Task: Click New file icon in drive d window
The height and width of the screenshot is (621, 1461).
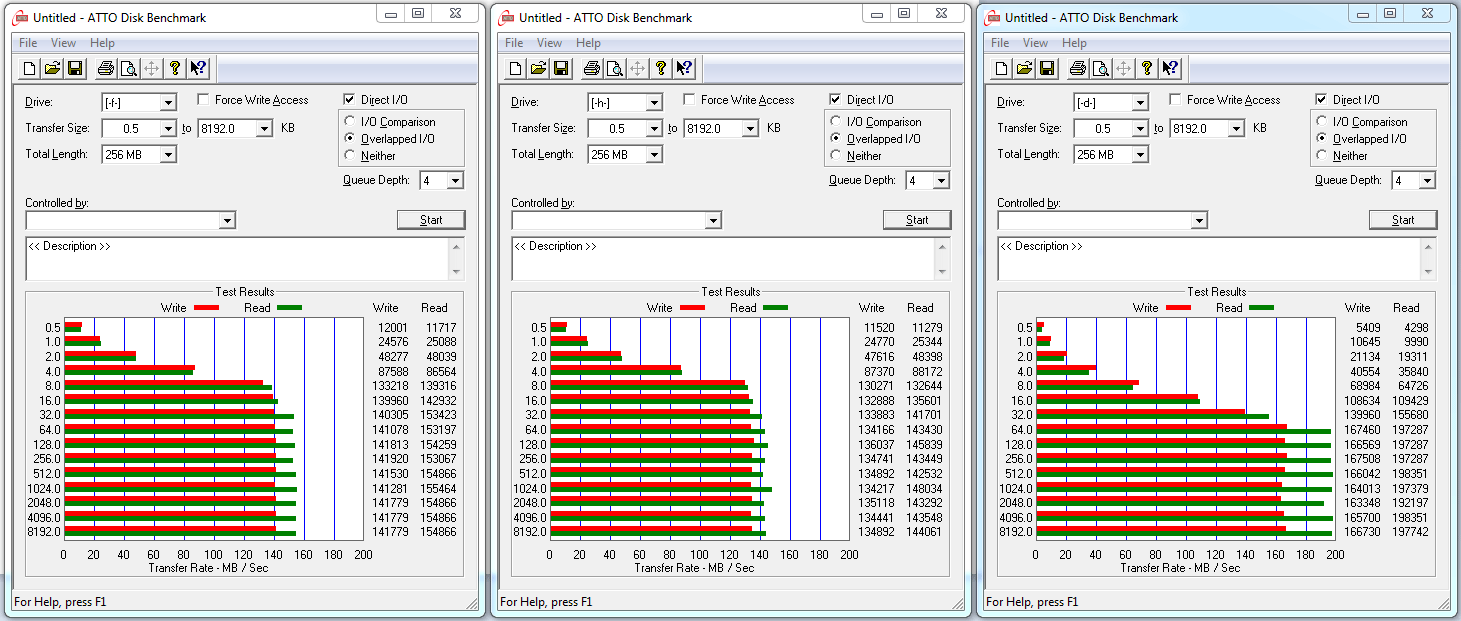Action: [x=1001, y=68]
